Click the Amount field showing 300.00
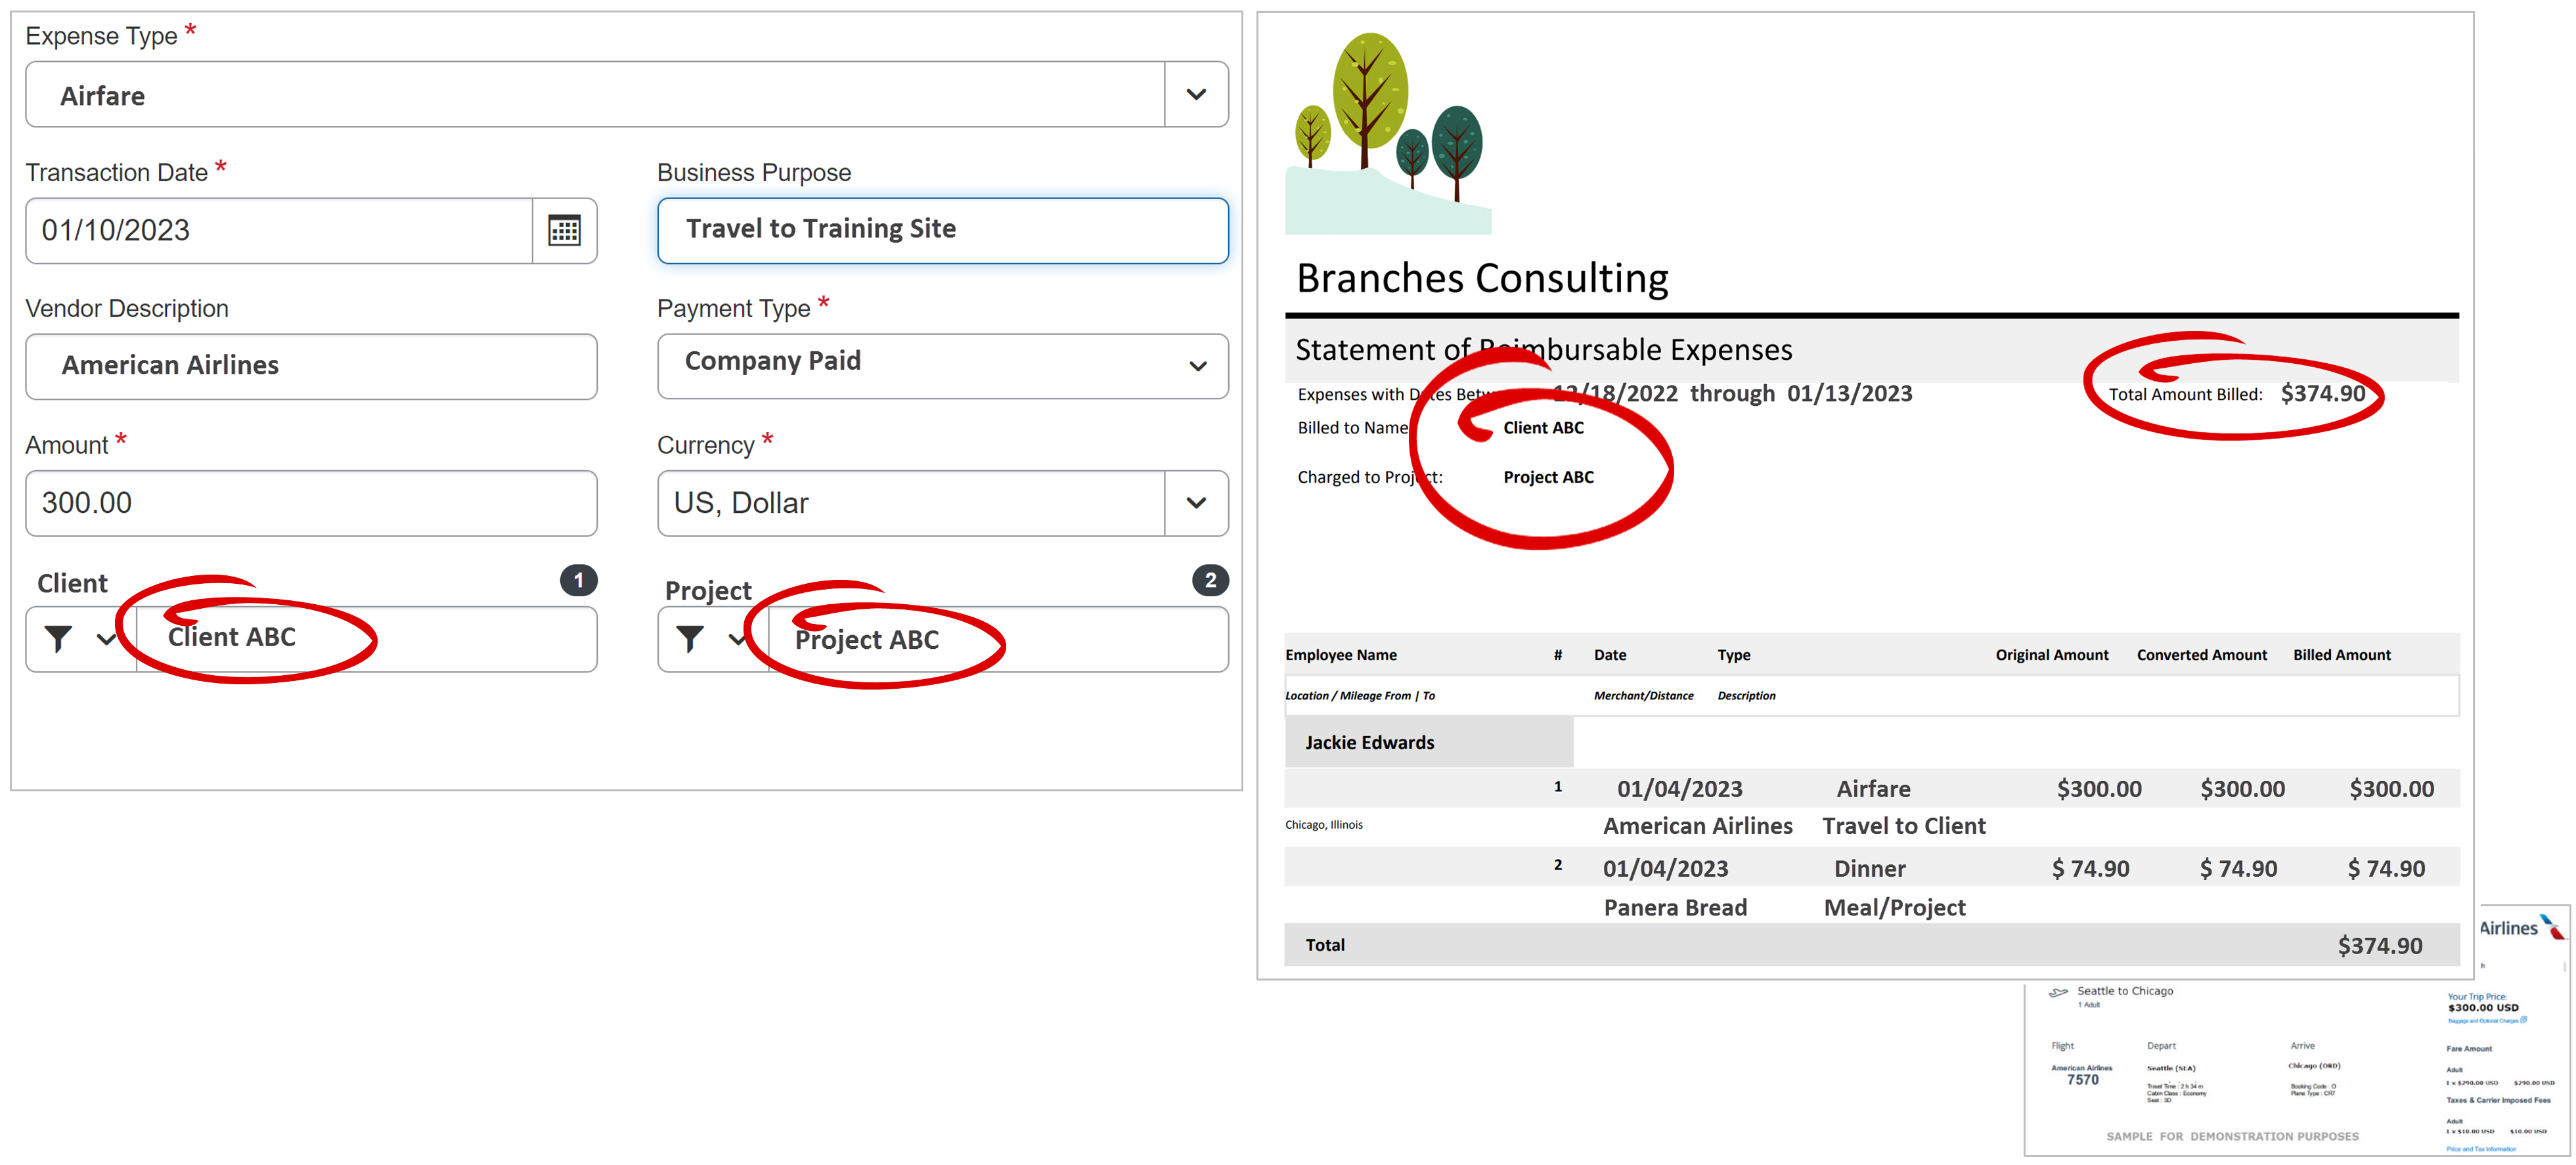2576x1165 pixels. tap(311, 503)
